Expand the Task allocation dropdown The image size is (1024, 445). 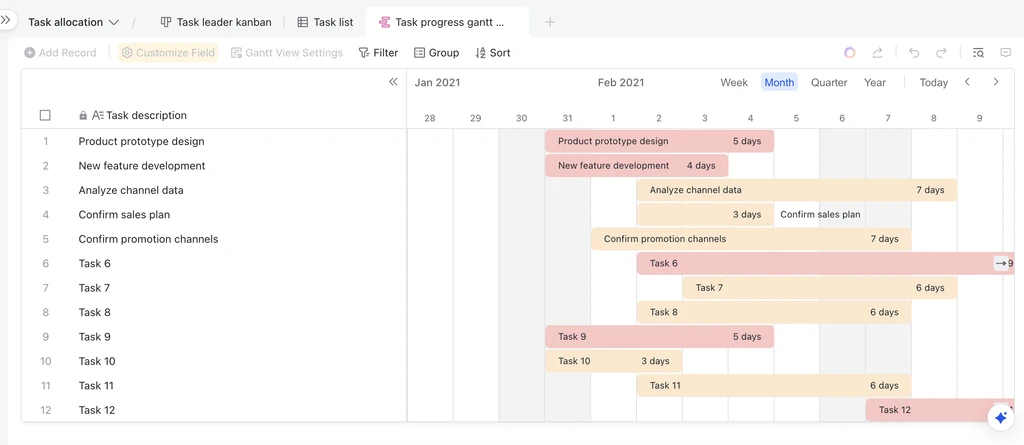[73, 22]
